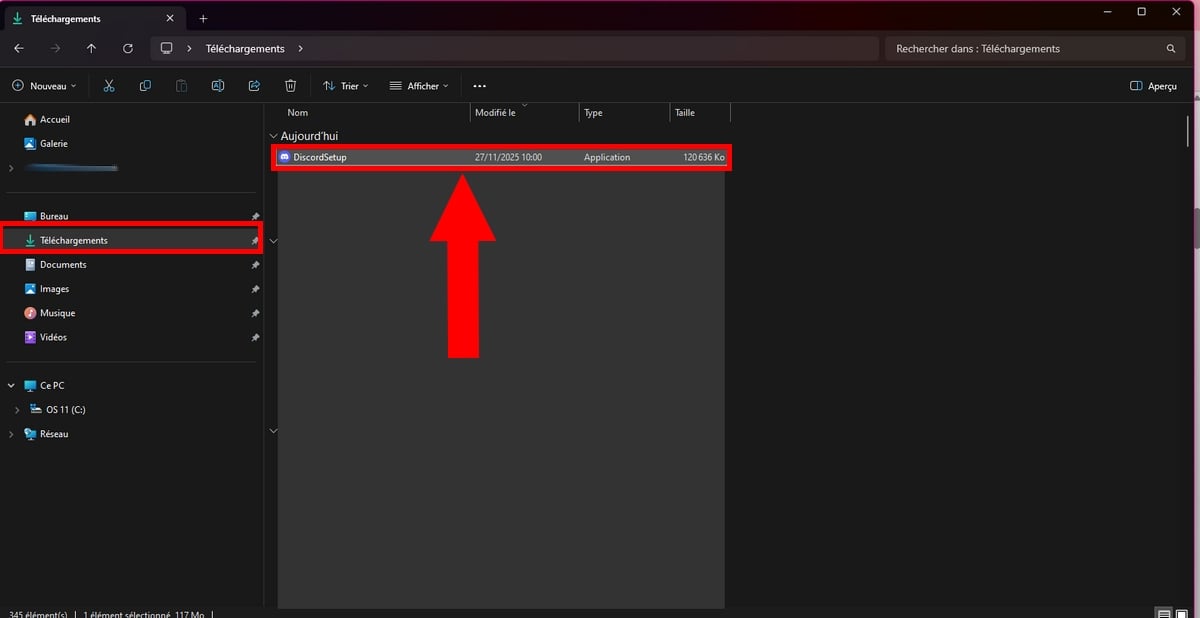The width and height of the screenshot is (1200, 618).
Task: Open the Trier sorting dropdown
Action: tap(345, 86)
